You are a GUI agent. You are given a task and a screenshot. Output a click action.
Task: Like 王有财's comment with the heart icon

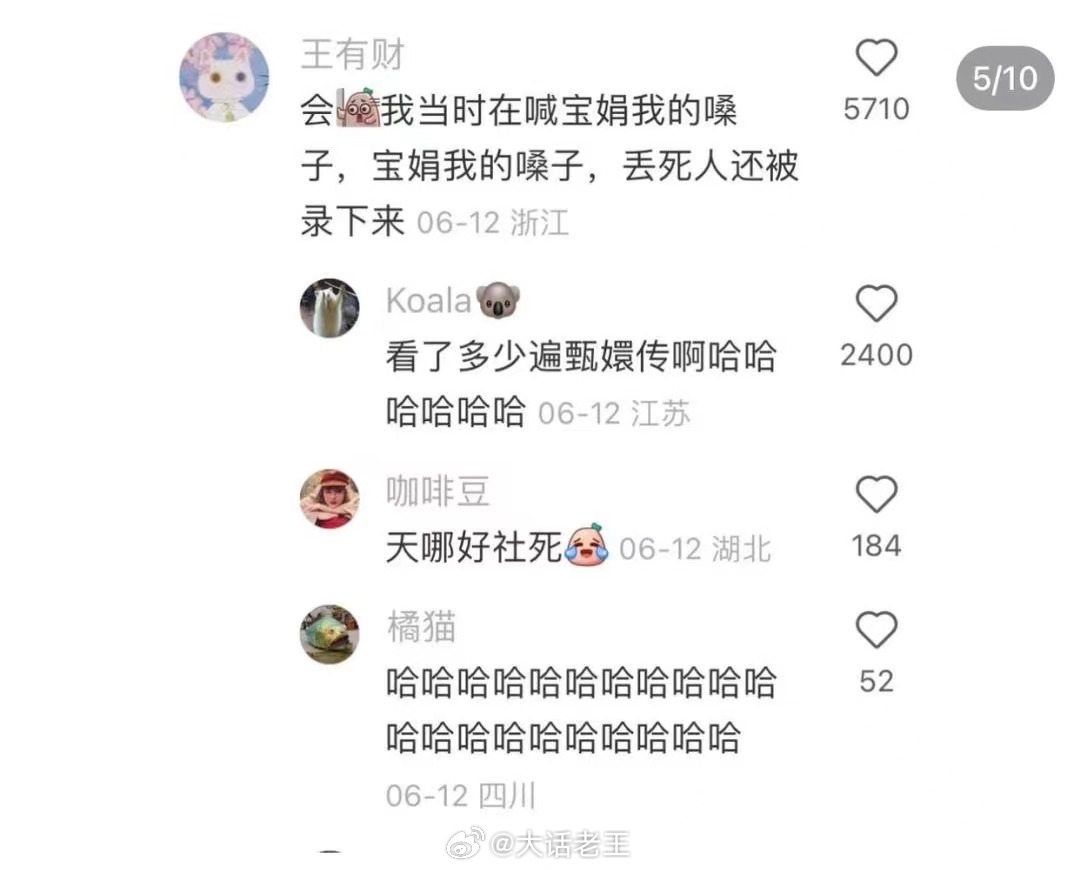click(876, 58)
